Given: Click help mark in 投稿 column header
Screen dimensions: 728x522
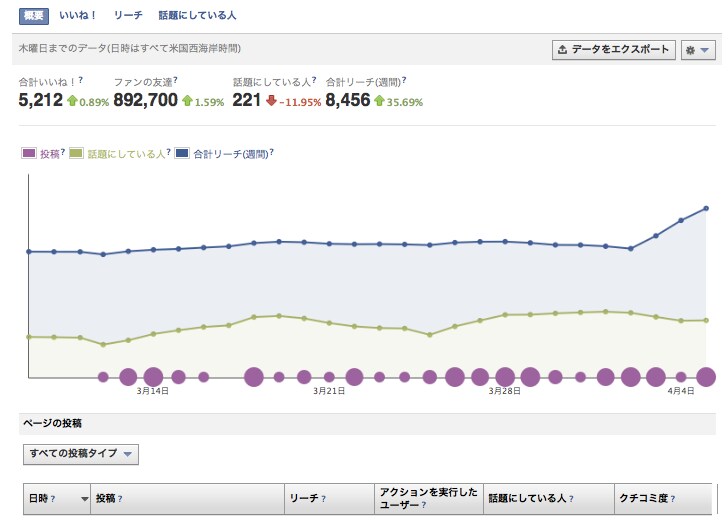Looking at the screenshot, I should point(120,499).
